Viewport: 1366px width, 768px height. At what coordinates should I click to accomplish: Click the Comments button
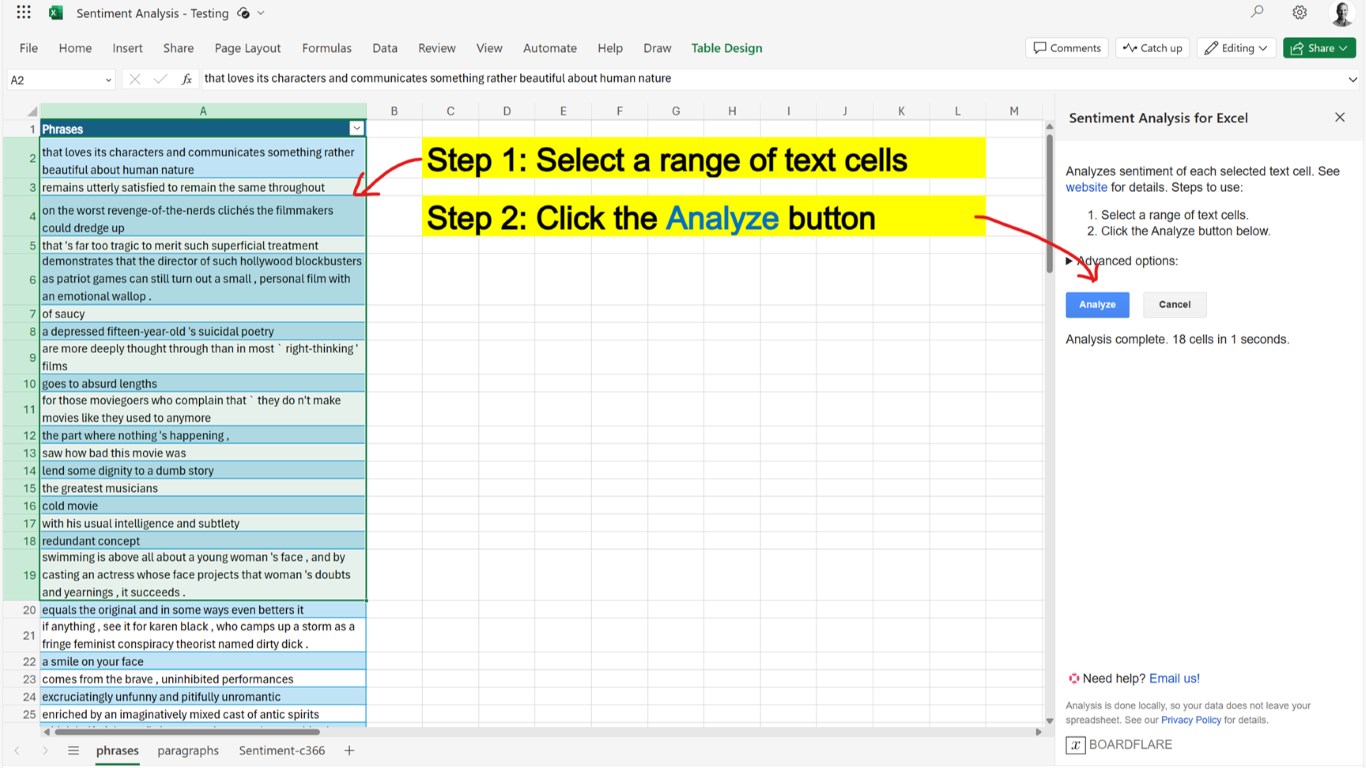(1067, 48)
